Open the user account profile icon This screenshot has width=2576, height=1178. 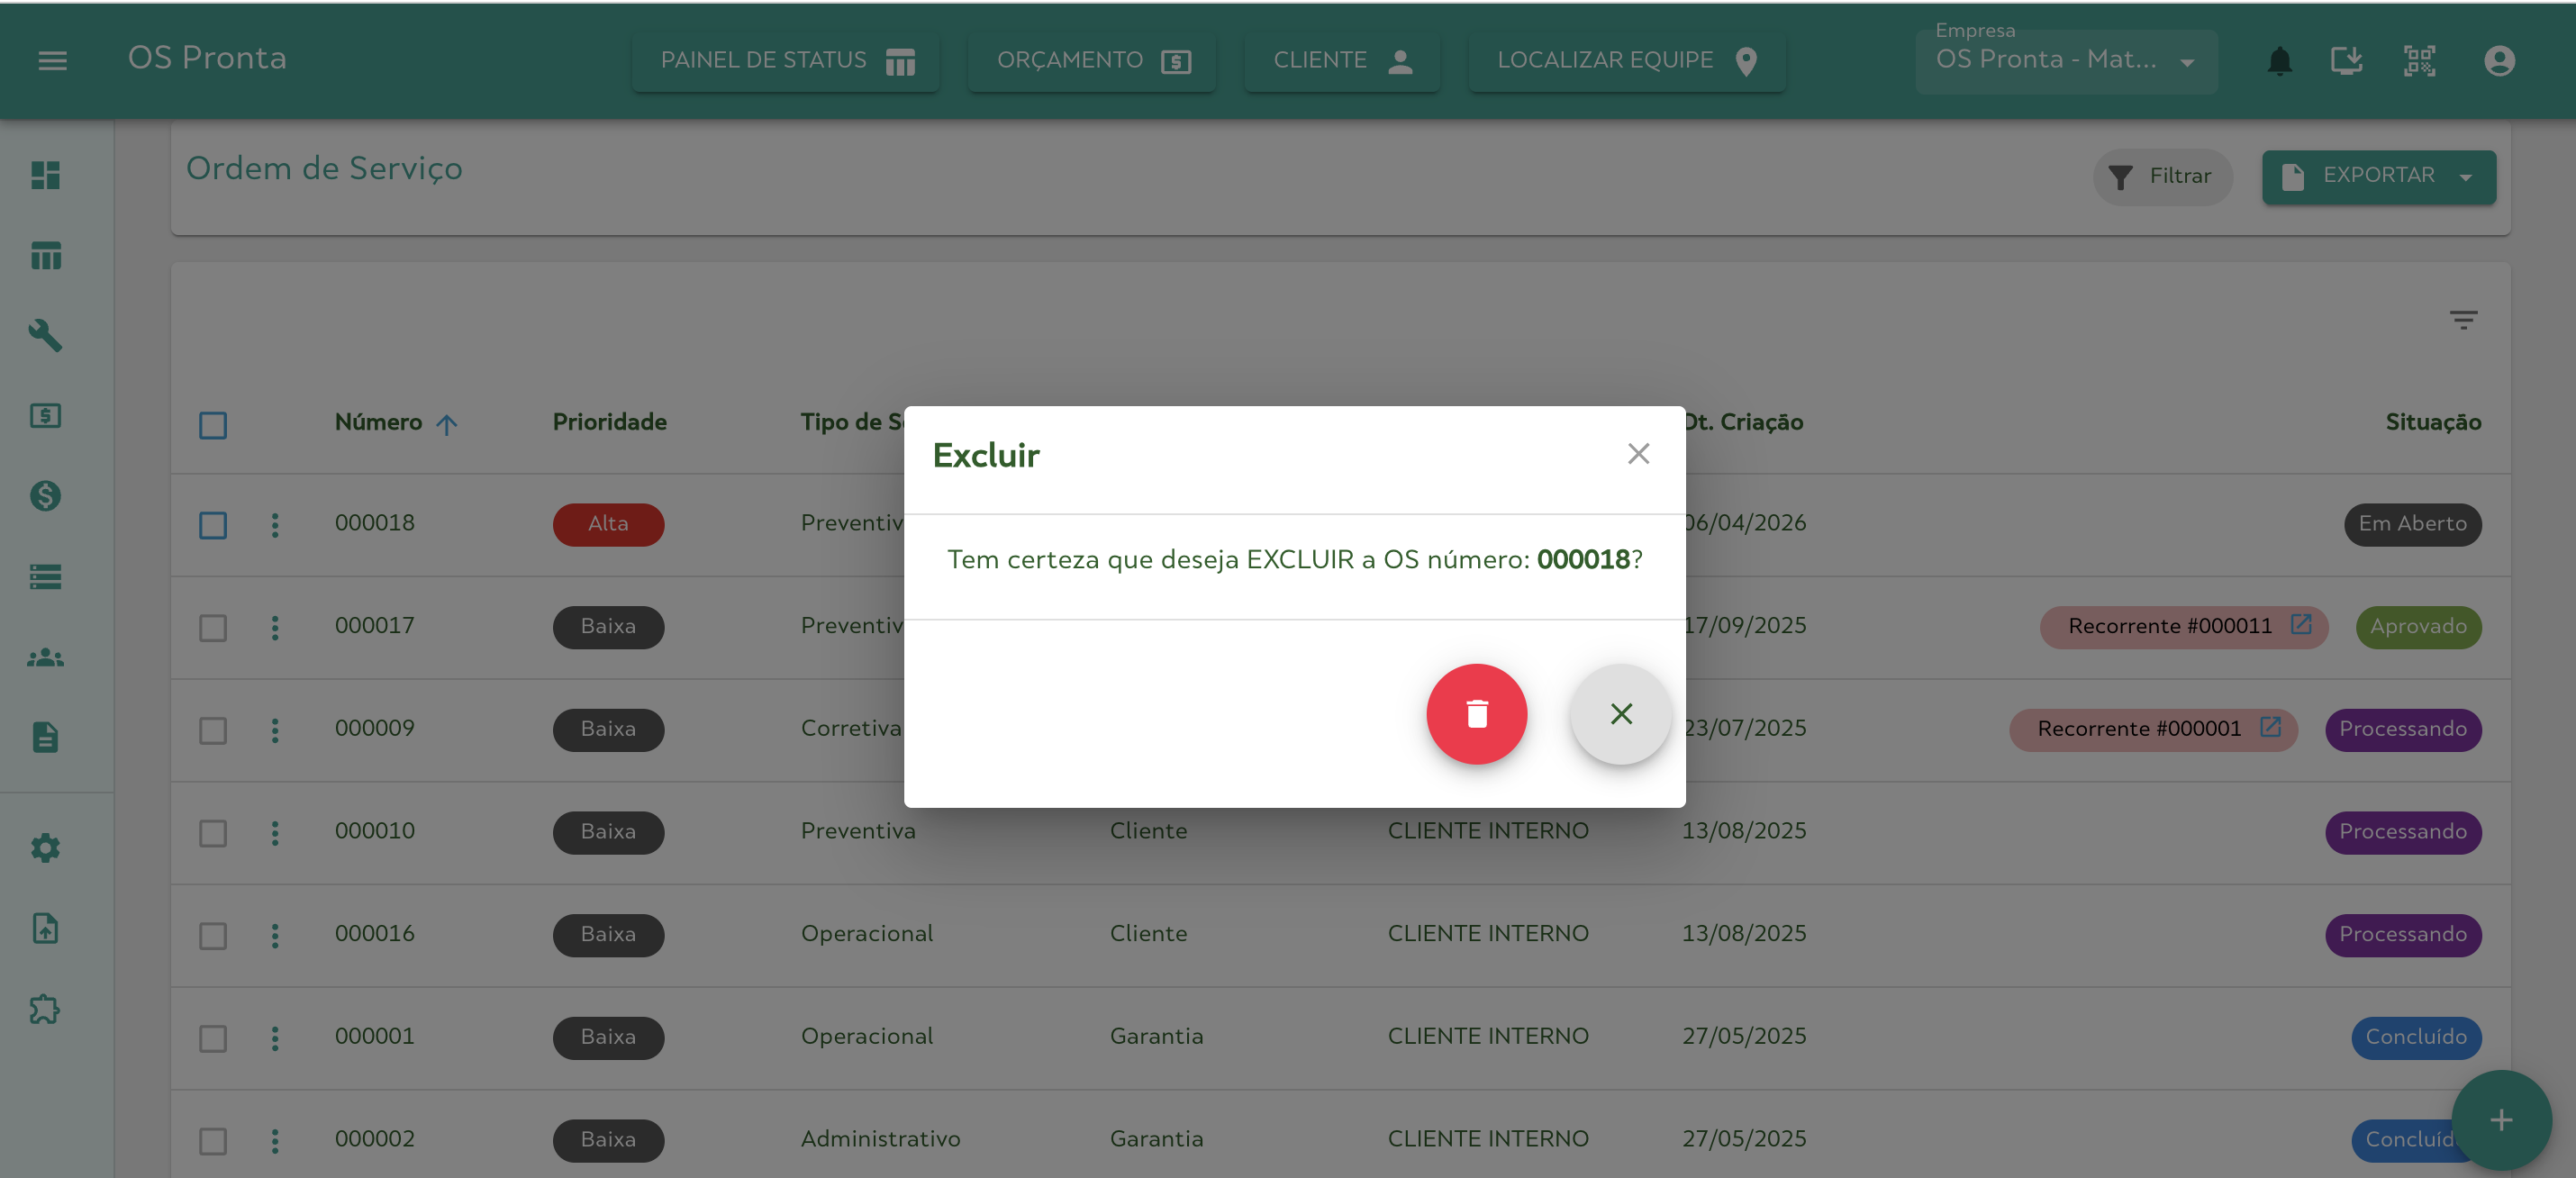point(2498,61)
